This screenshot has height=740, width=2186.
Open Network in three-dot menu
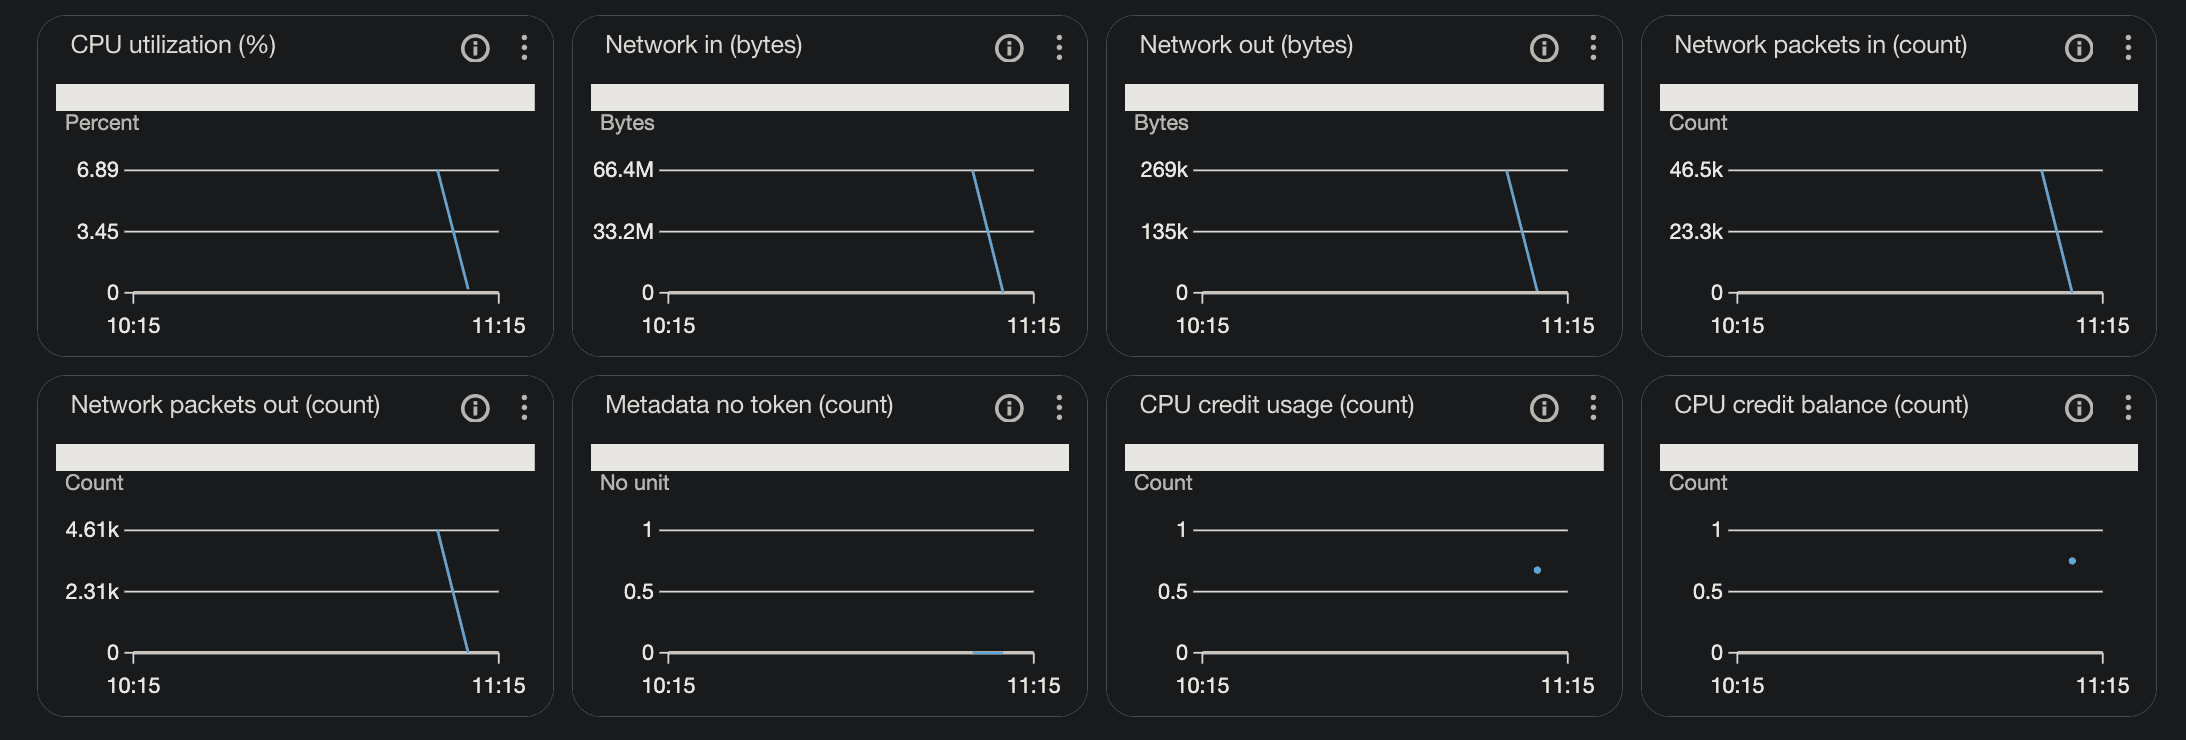(1059, 48)
